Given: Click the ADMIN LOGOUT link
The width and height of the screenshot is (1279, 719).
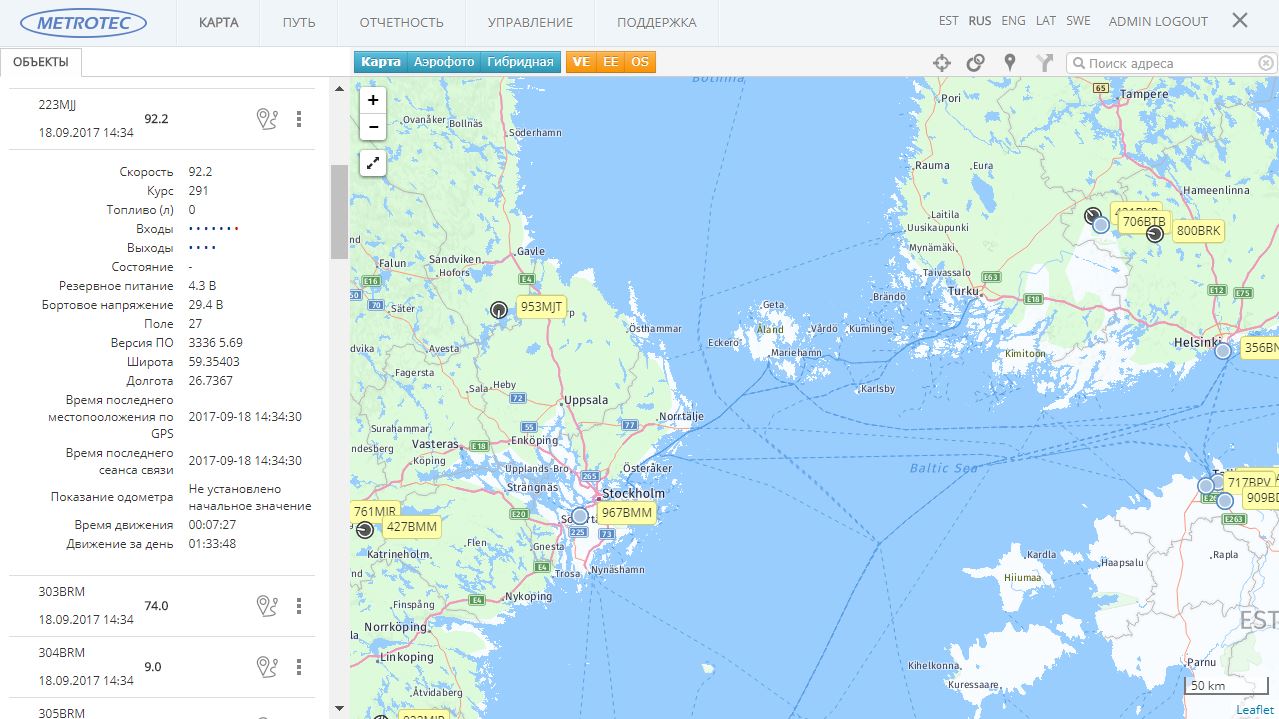Looking at the screenshot, I should (x=1158, y=21).
